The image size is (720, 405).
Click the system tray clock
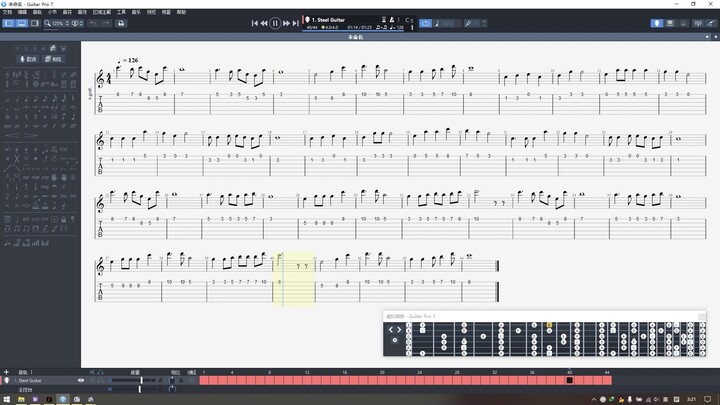[x=692, y=399]
